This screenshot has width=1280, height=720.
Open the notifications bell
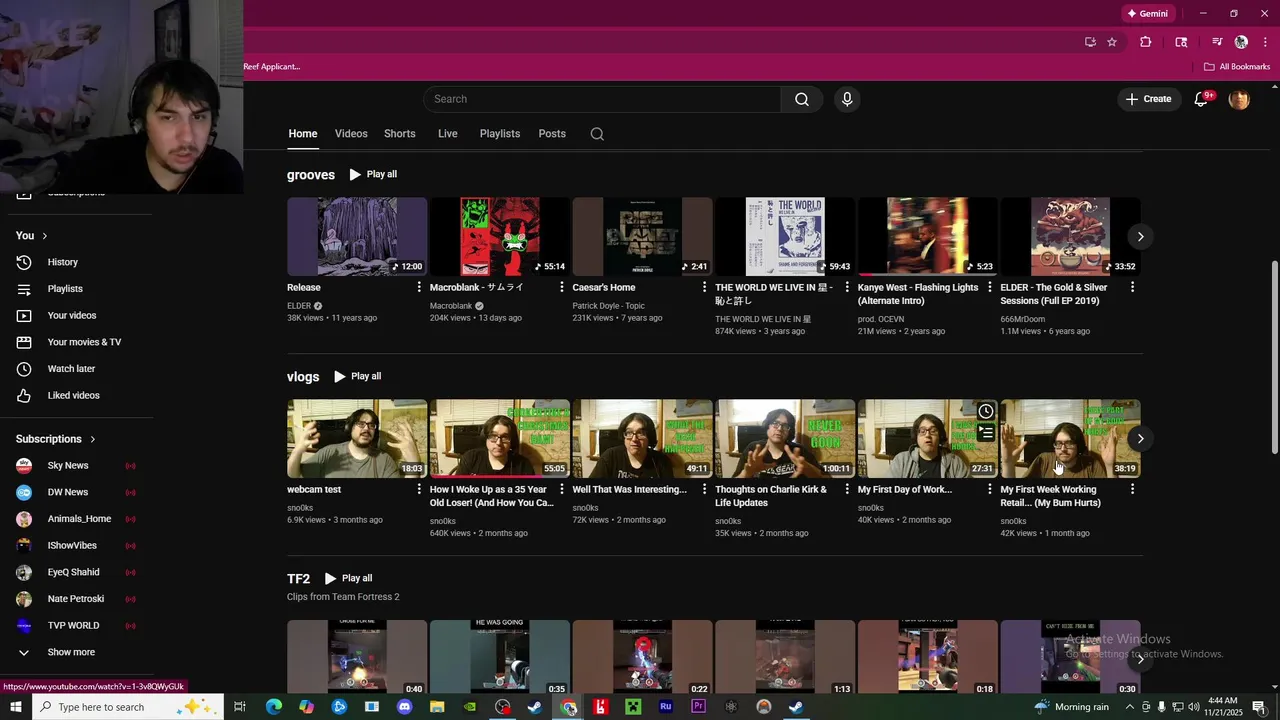(x=1202, y=99)
